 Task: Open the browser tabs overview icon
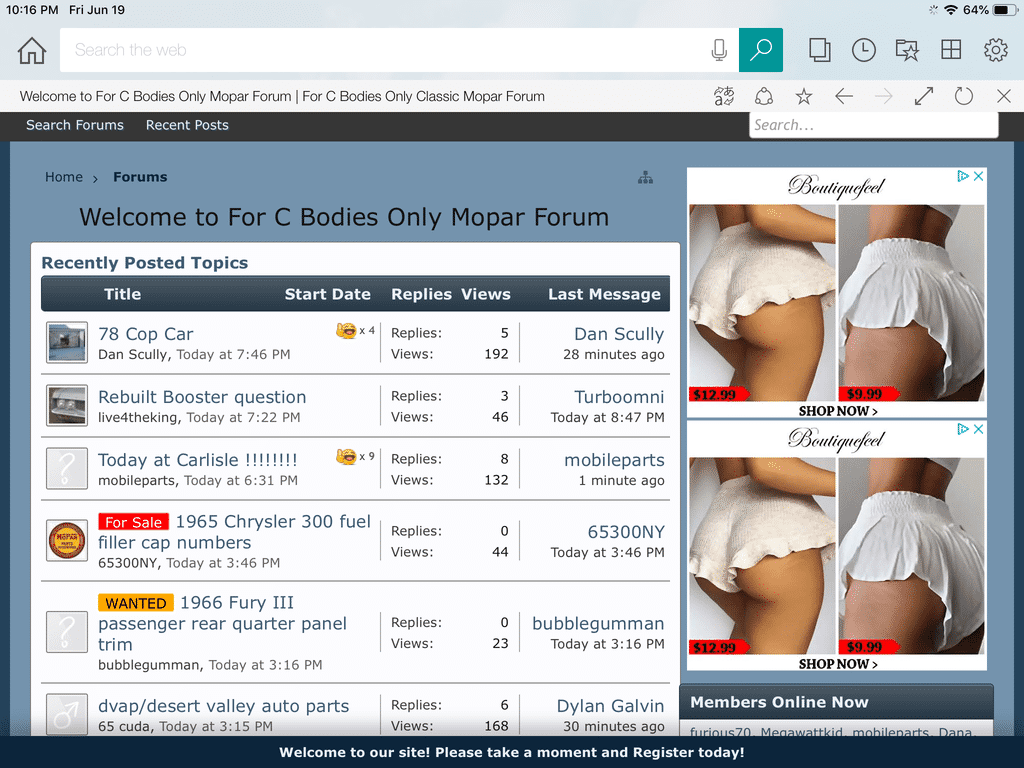tap(820, 50)
